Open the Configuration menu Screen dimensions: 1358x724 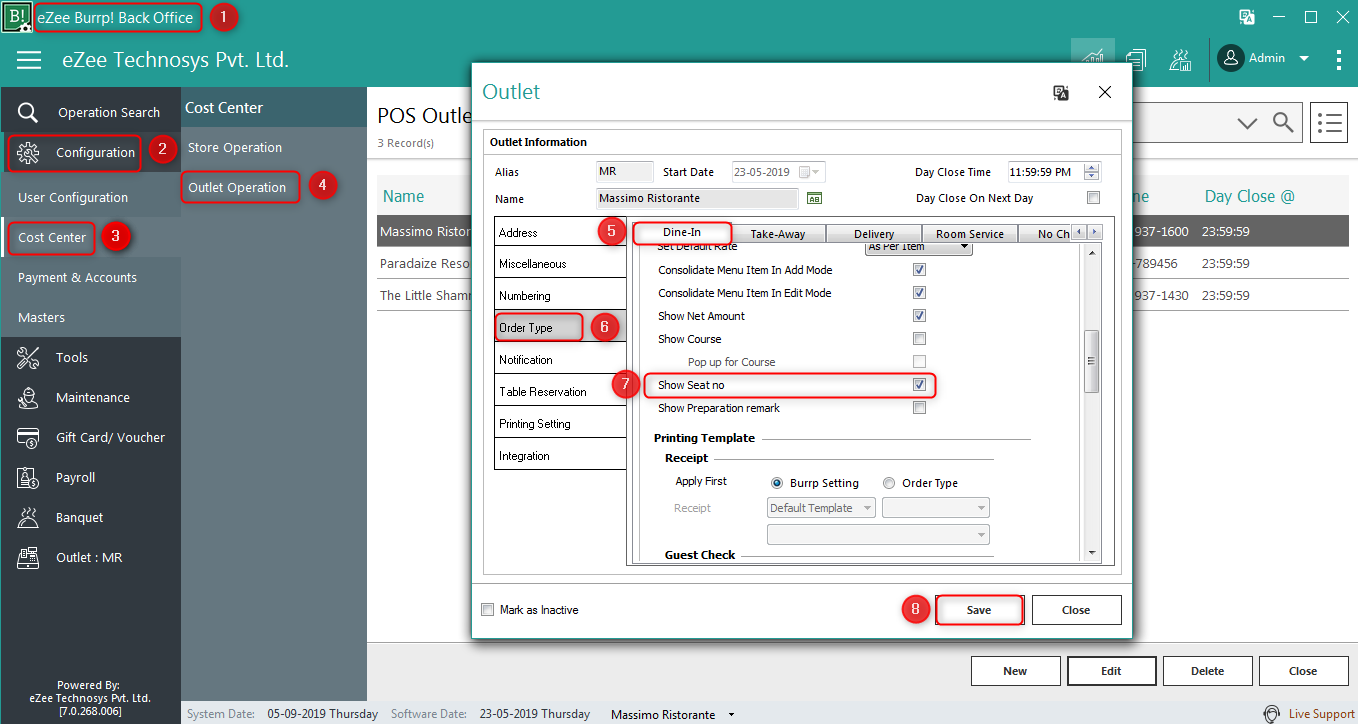pos(90,152)
